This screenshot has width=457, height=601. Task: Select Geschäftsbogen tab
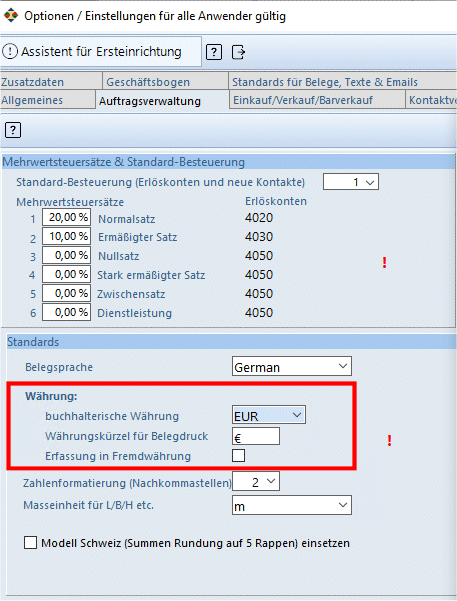[x=165, y=82]
